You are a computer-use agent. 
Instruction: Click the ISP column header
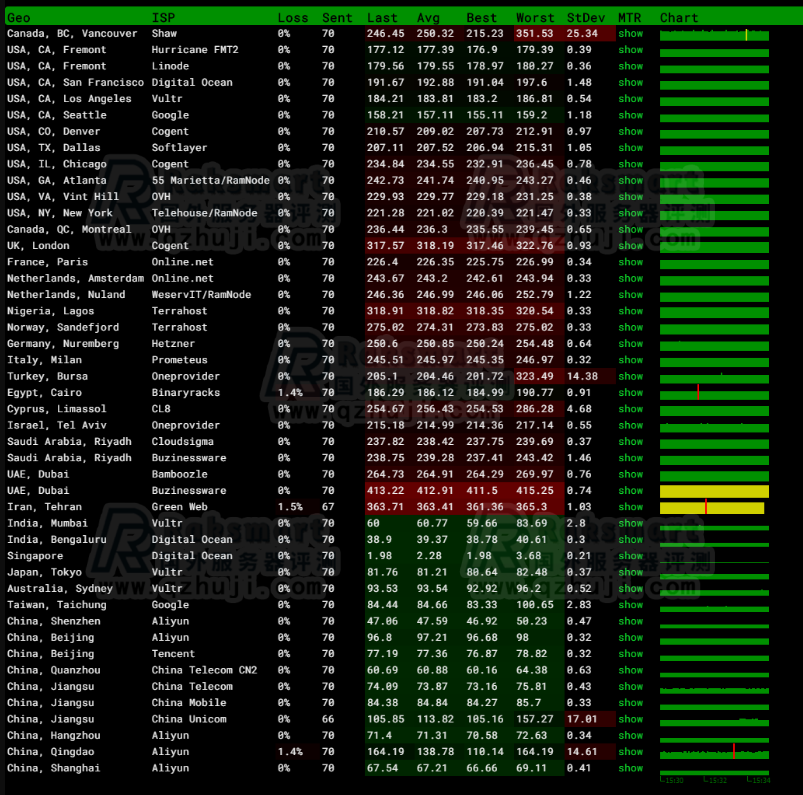163,18
